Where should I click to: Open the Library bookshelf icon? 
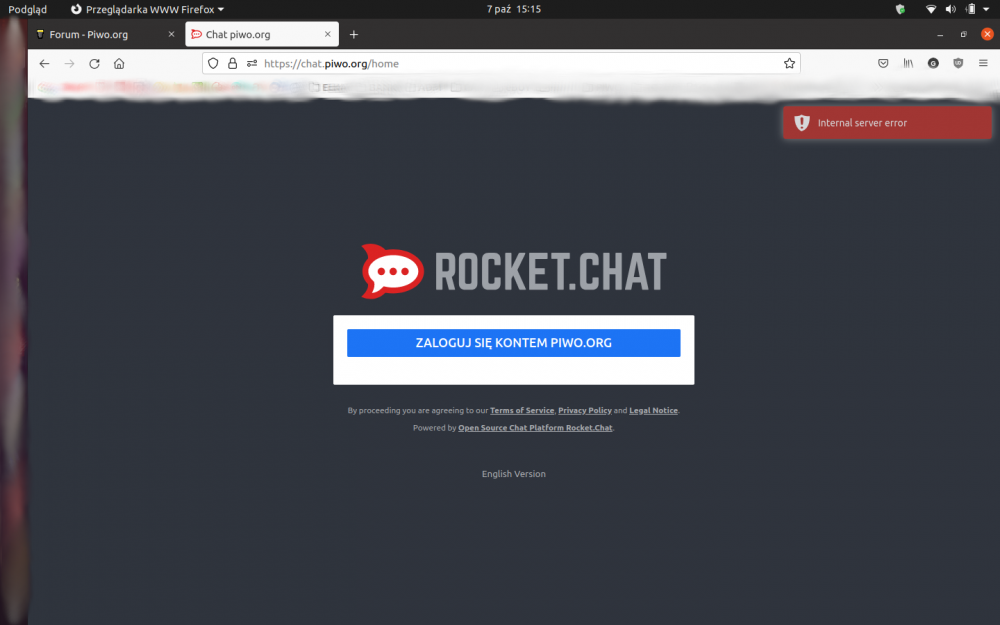coord(908,63)
